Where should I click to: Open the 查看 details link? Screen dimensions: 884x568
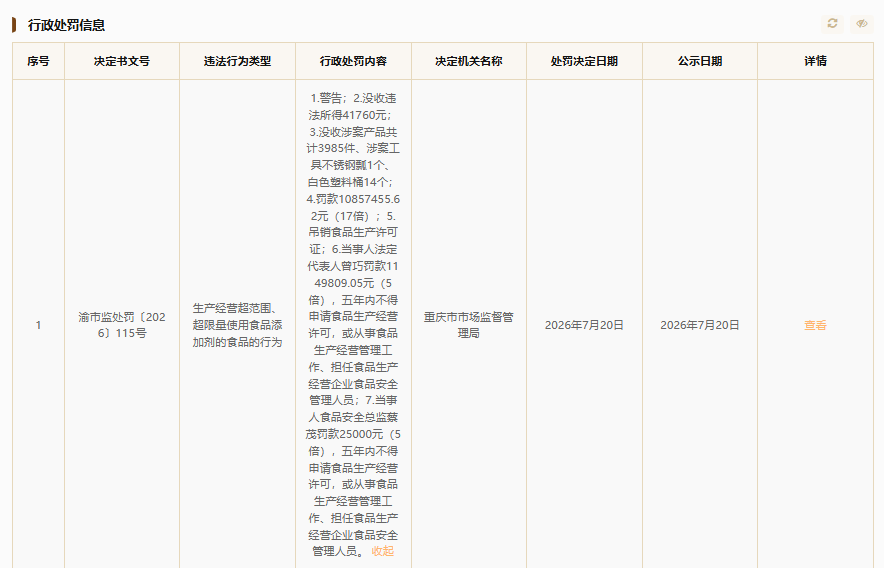(815, 325)
